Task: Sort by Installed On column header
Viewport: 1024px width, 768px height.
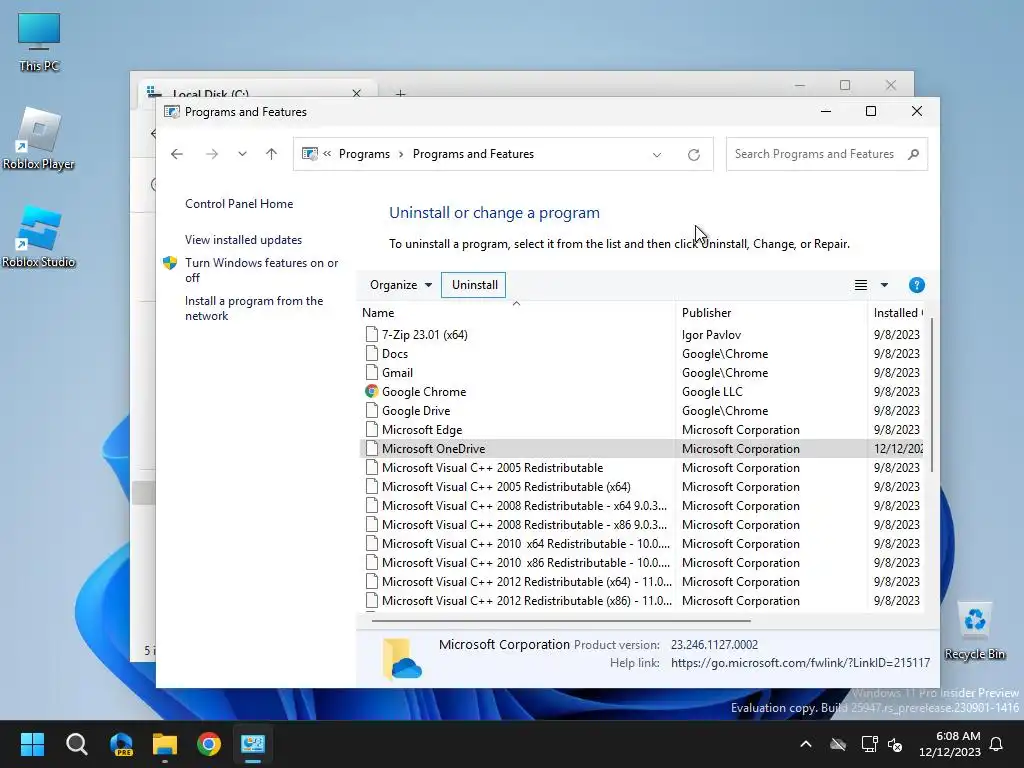Action: click(x=897, y=313)
